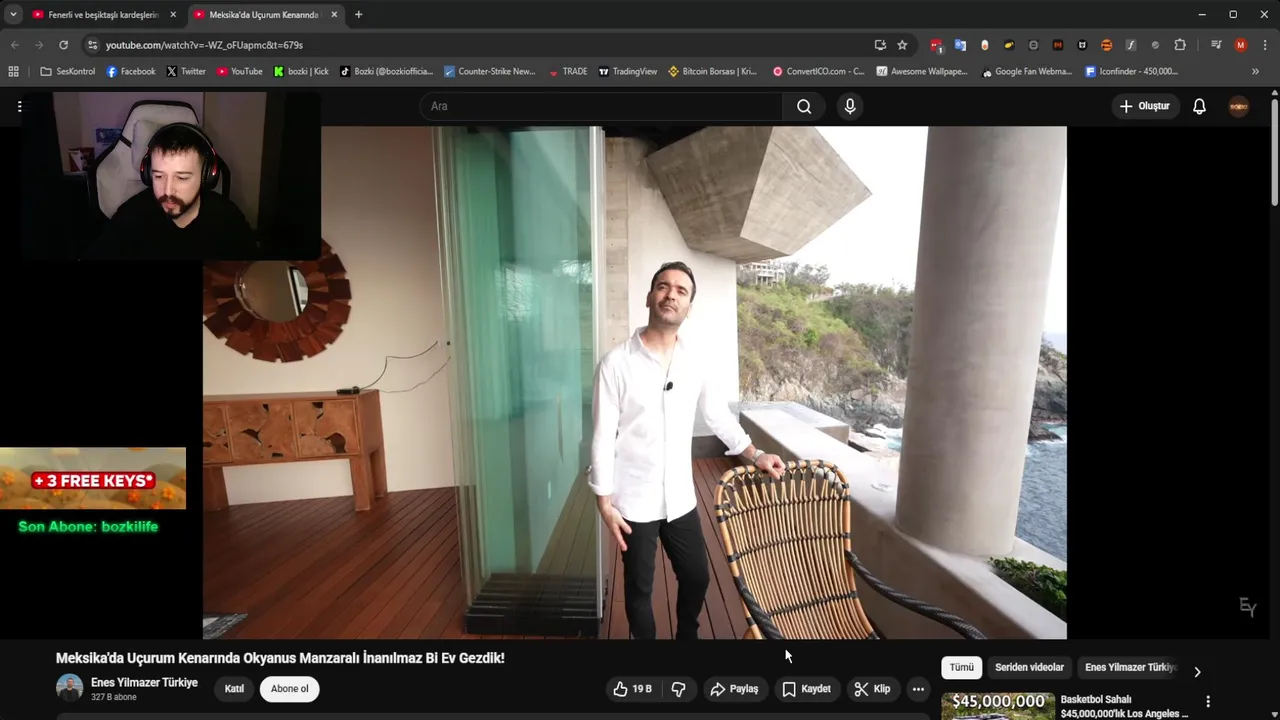
Task: Go forward in browser history
Action: [39, 45]
